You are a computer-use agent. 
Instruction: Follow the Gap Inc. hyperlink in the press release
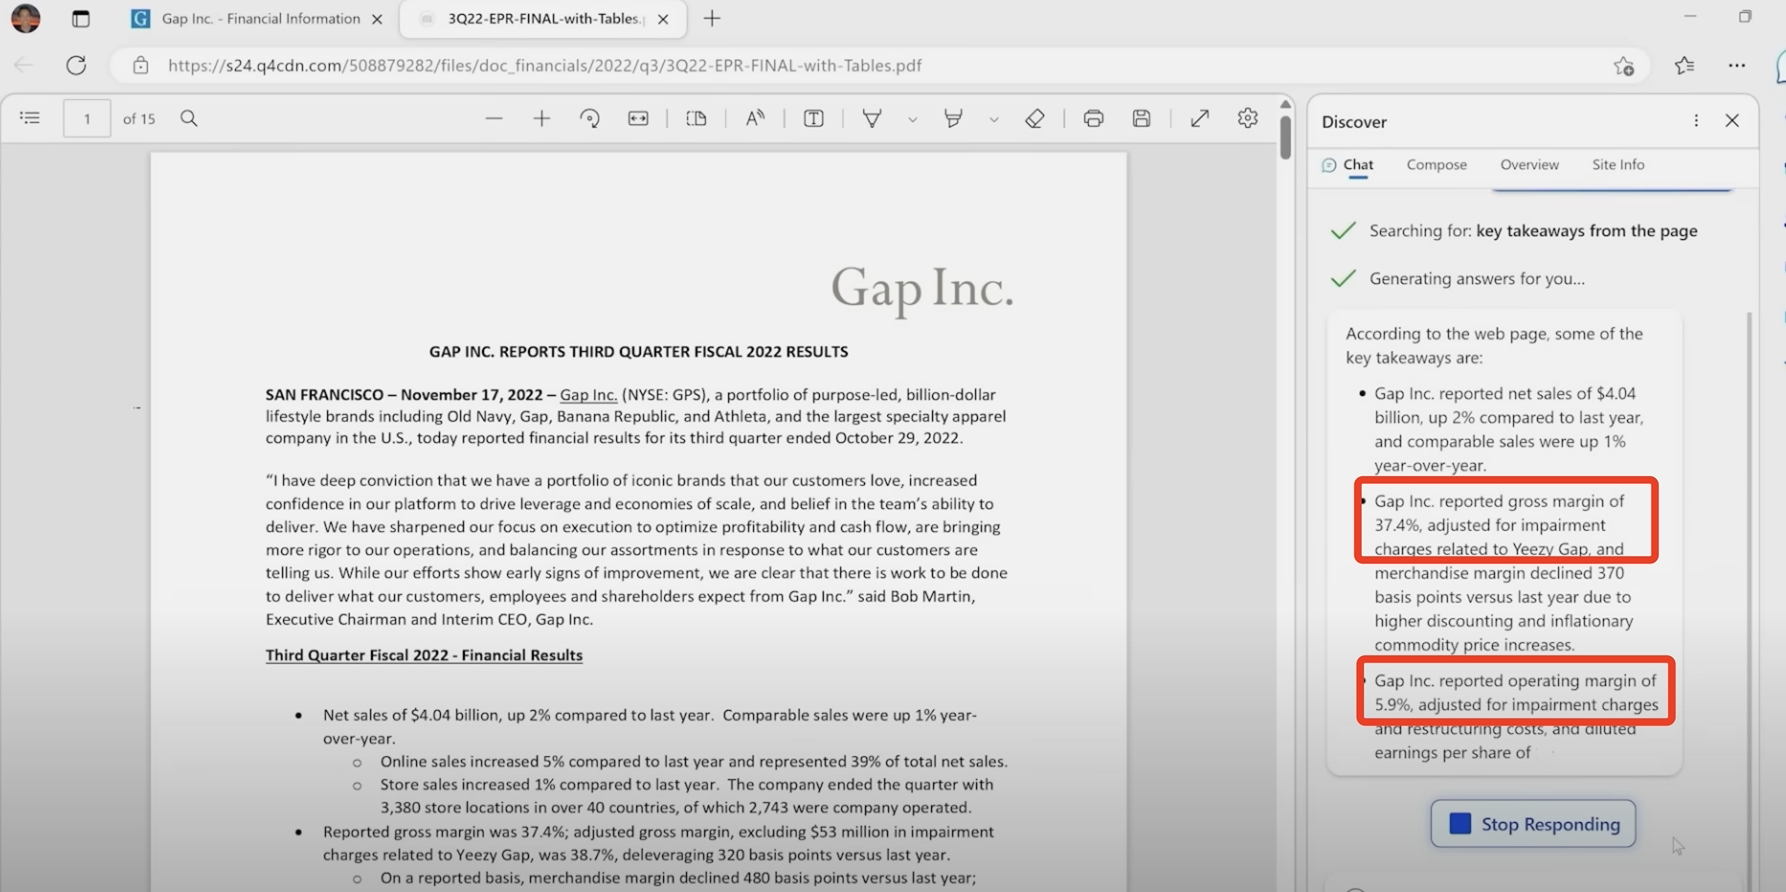coord(589,395)
